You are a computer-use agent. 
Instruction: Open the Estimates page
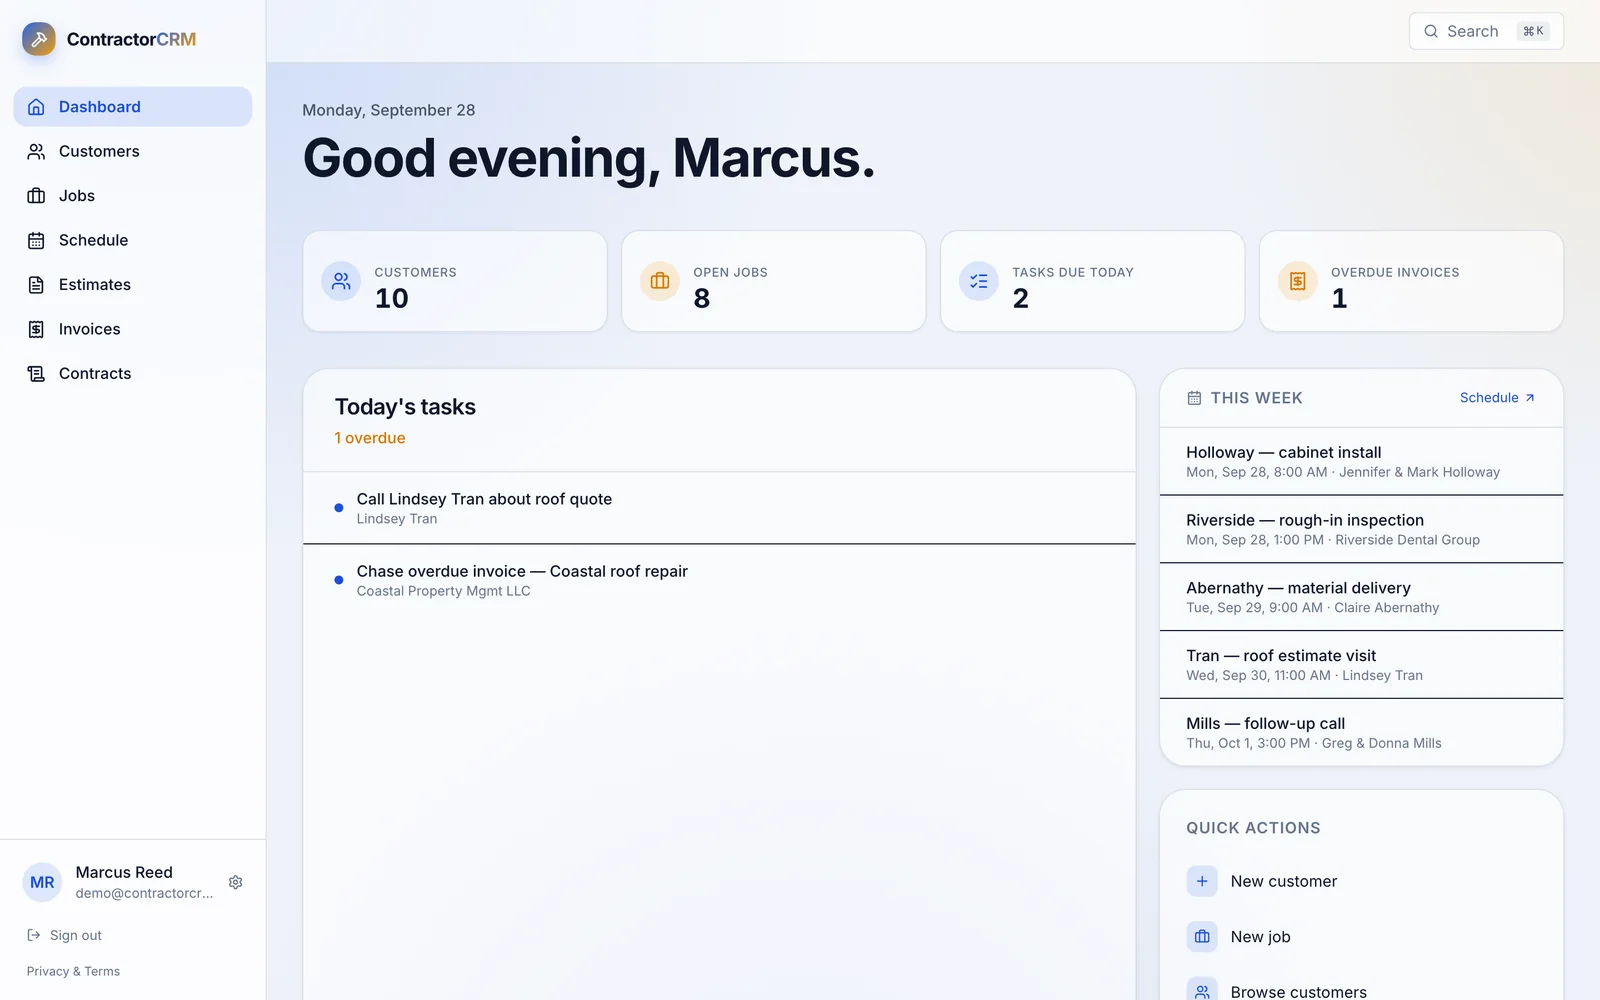133,285
